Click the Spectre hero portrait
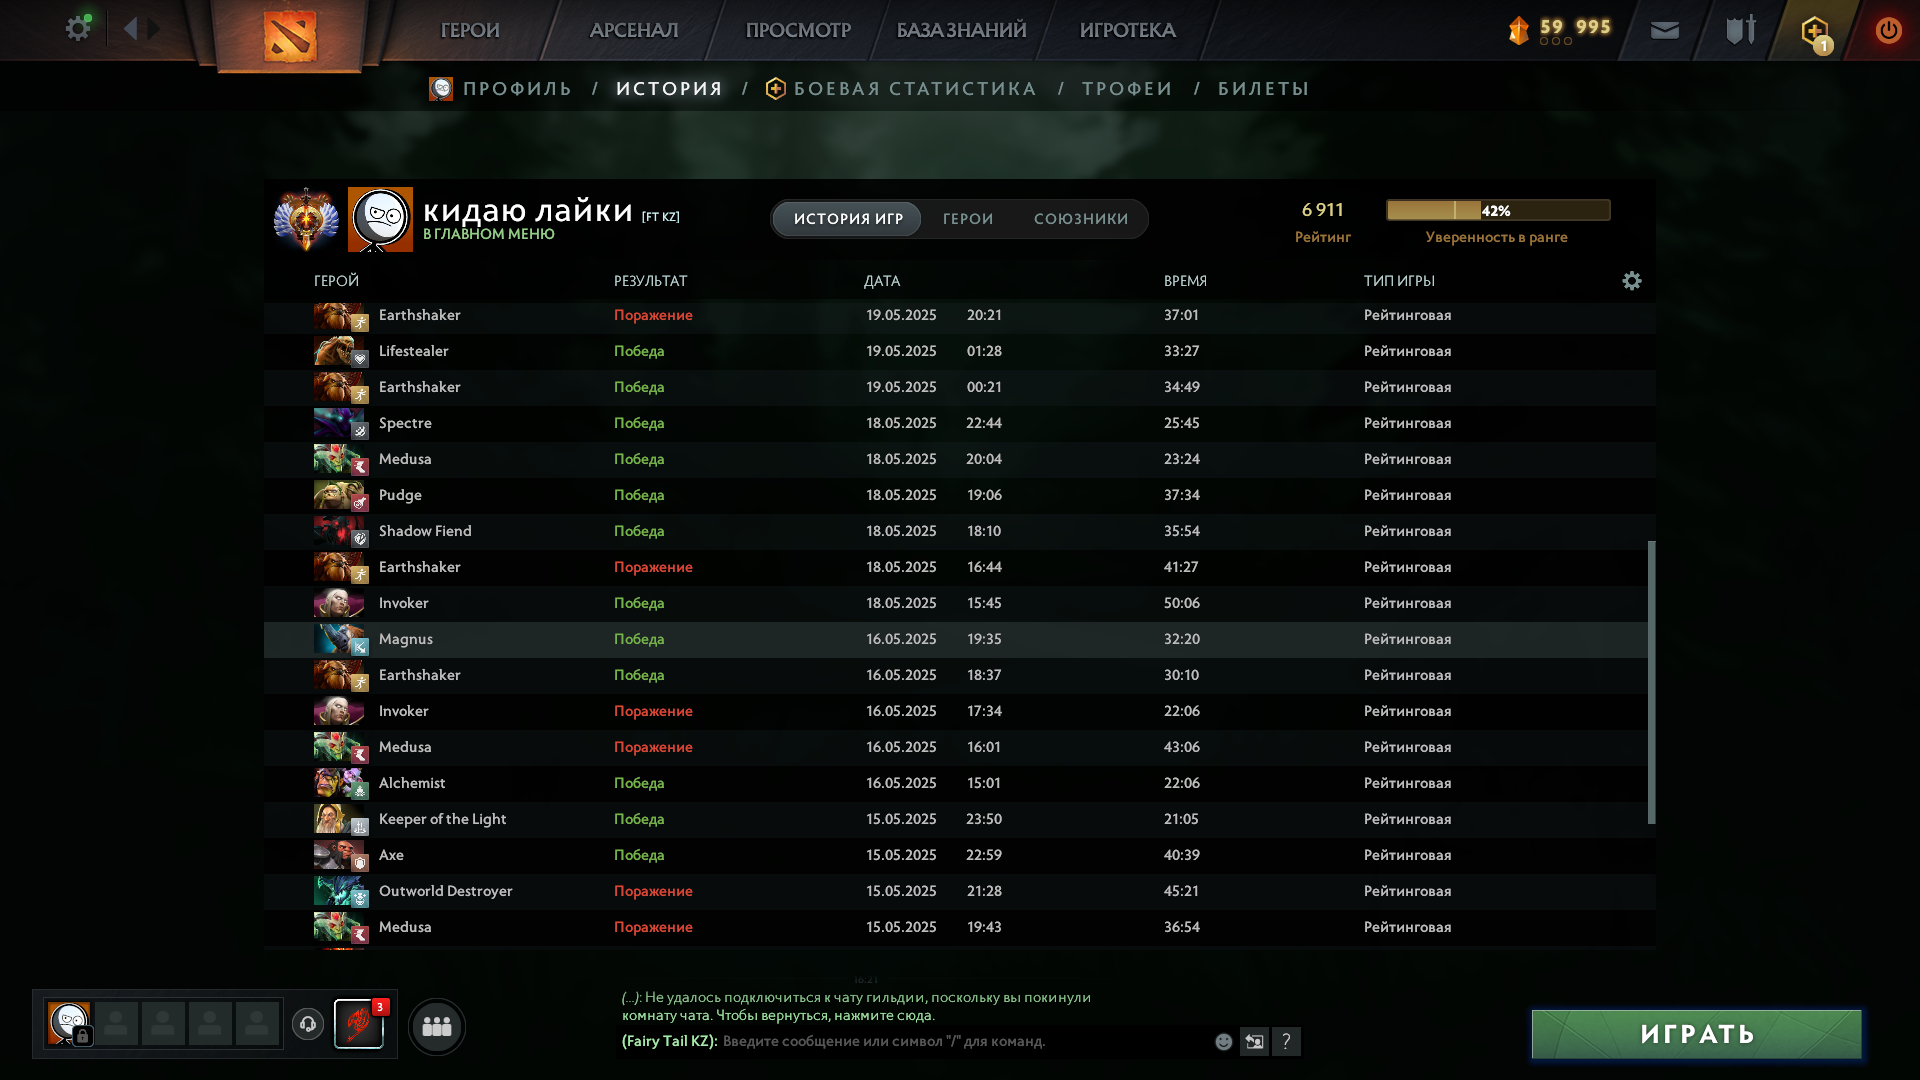The width and height of the screenshot is (1920, 1080). point(339,423)
